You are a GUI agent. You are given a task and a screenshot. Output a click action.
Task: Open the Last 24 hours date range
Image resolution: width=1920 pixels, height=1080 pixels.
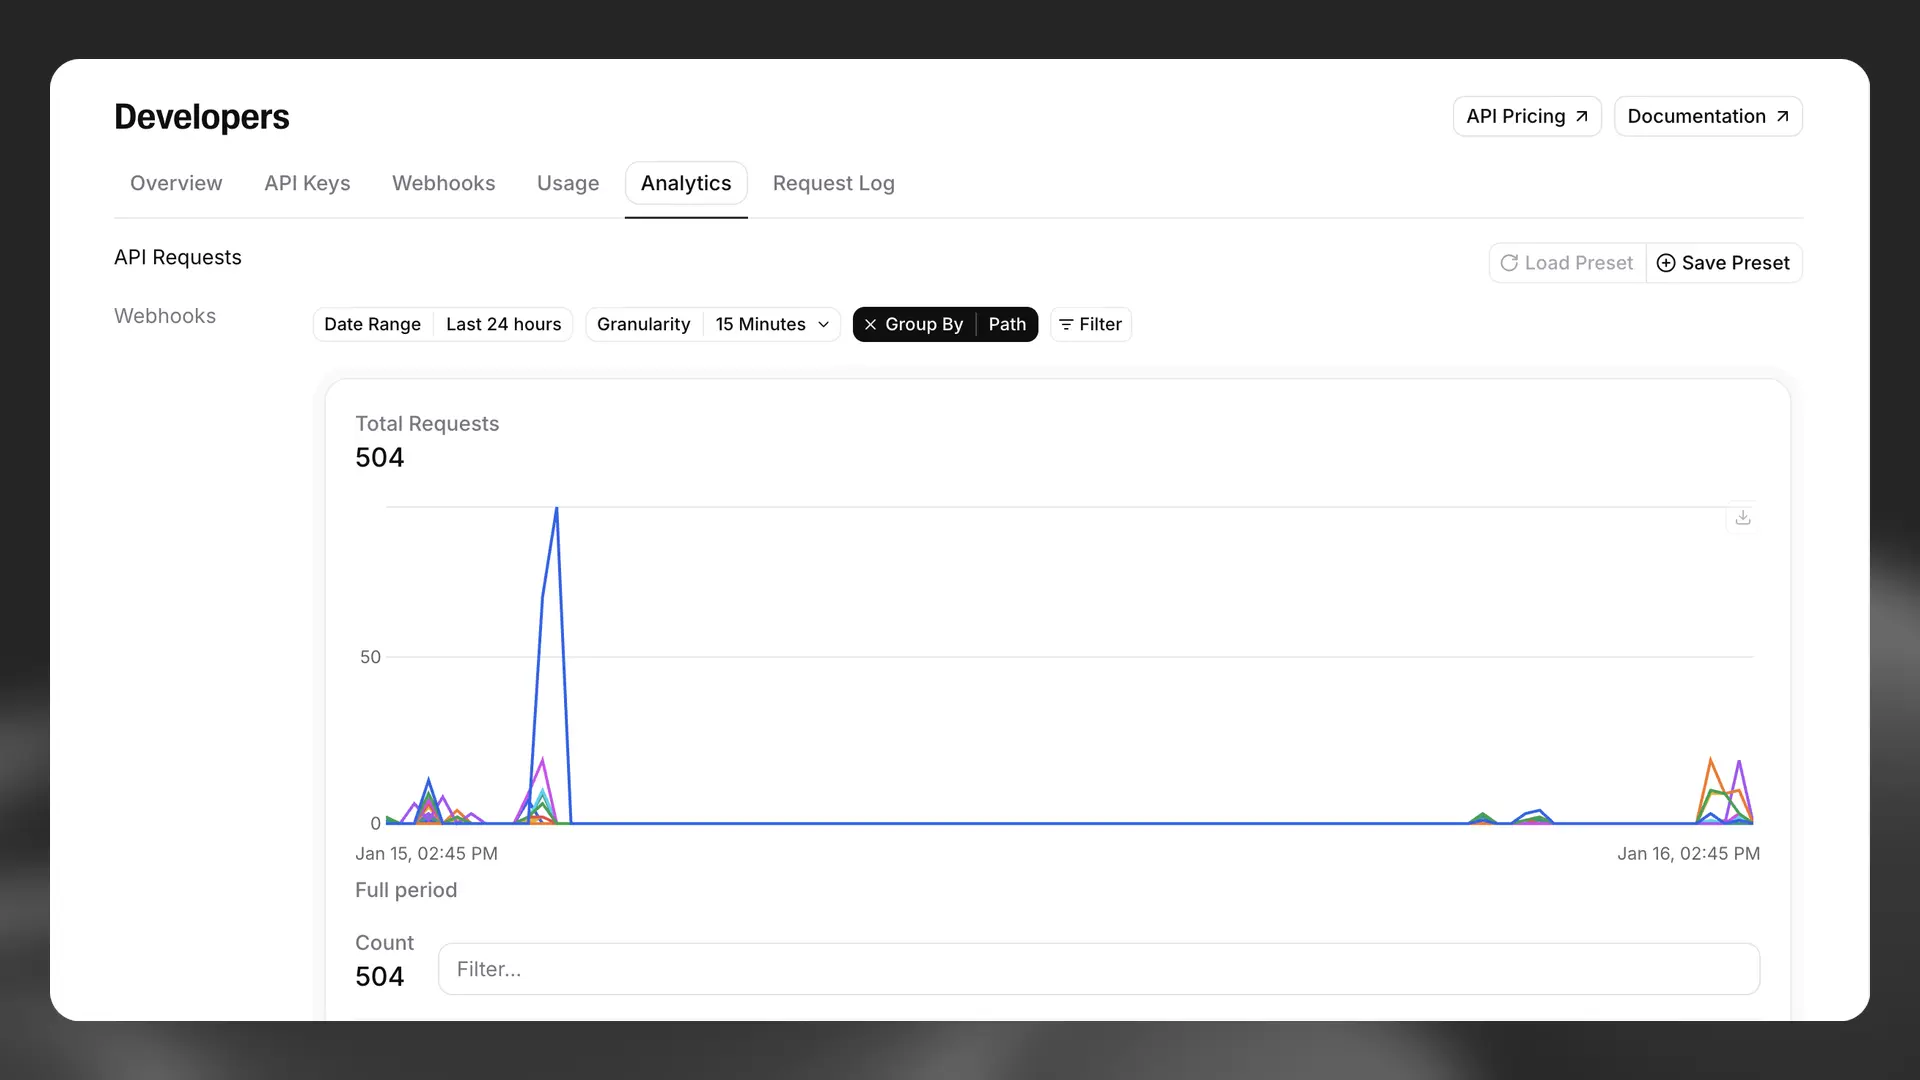tap(503, 324)
